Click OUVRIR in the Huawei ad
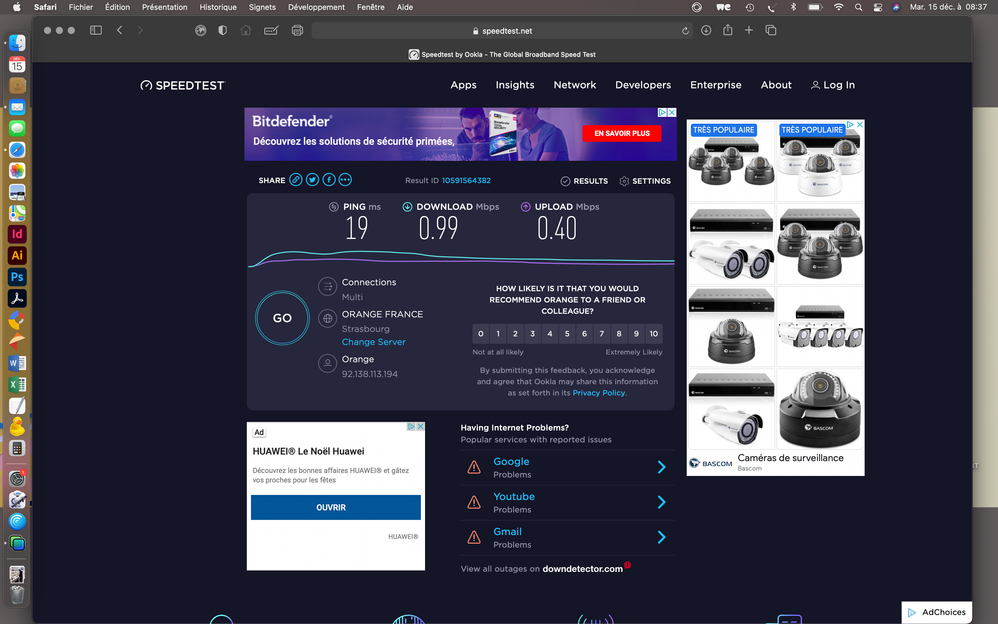Image resolution: width=998 pixels, height=624 pixels. [x=335, y=507]
